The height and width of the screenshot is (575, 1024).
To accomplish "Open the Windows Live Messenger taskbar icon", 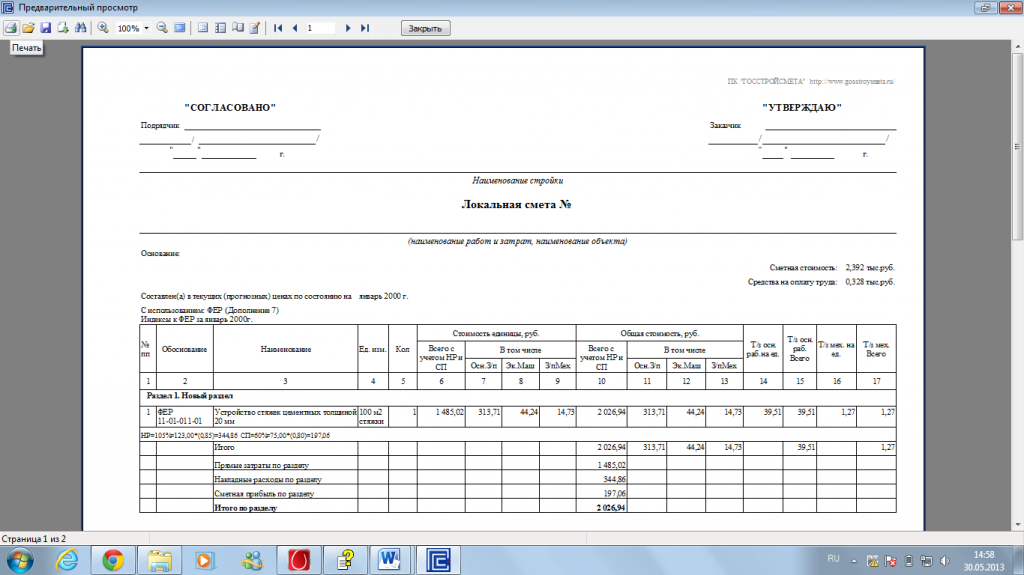I will pyautogui.click(x=252, y=560).
